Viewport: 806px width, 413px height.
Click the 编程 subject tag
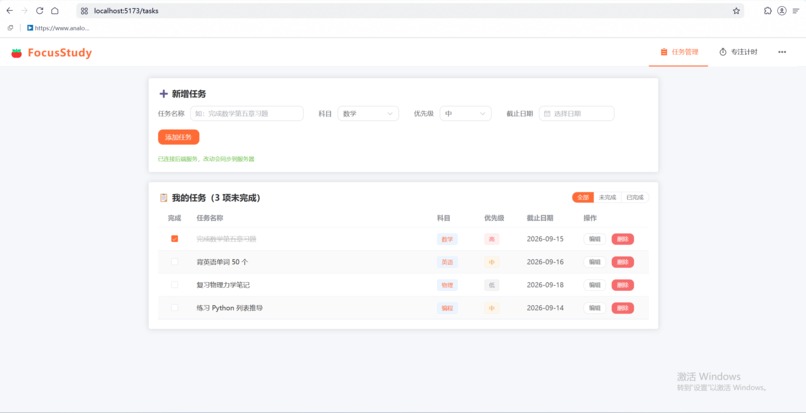[447, 308]
